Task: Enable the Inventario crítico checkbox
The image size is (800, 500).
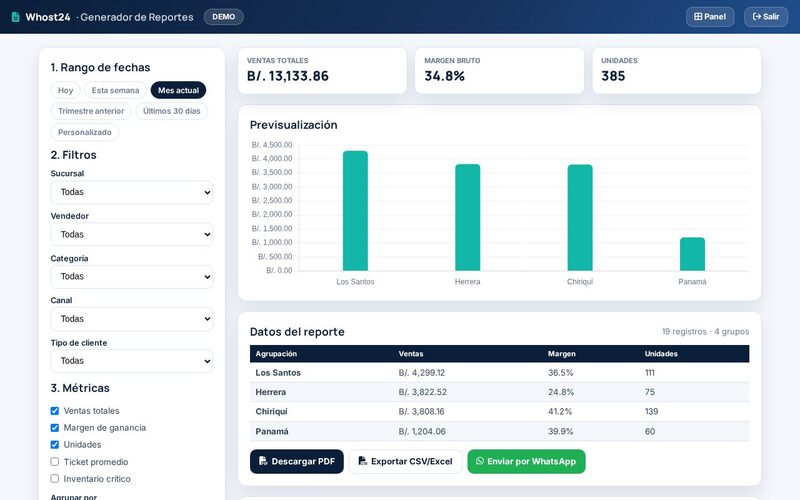Action: (x=55, y=479)
